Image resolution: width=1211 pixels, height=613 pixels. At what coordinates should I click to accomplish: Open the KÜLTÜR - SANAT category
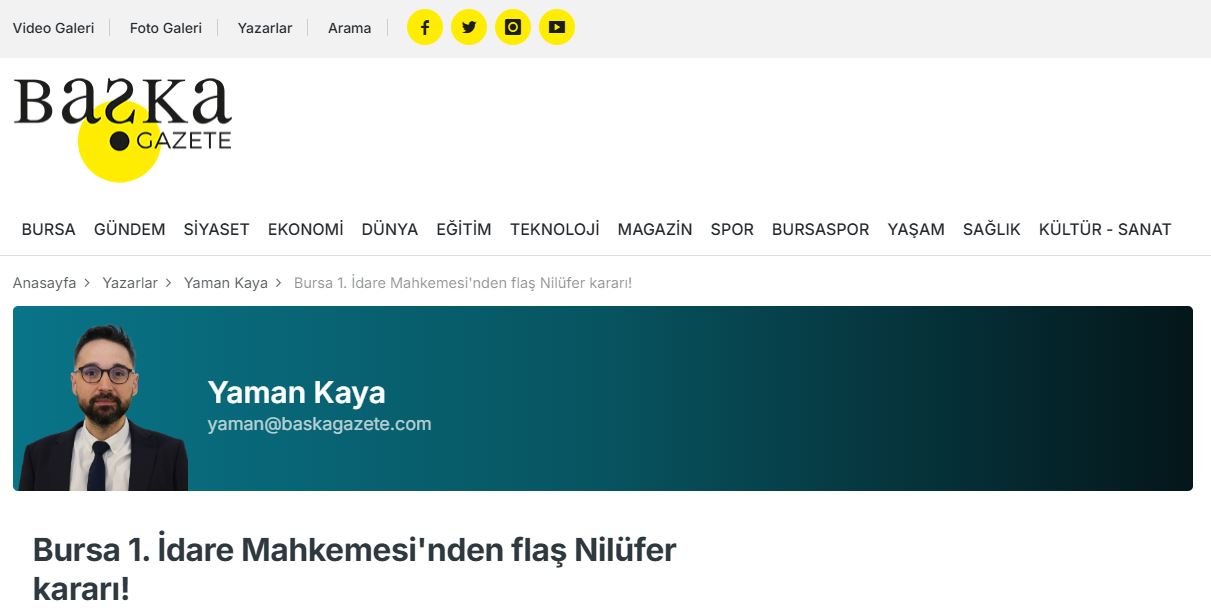click(x=1104, y=229)
